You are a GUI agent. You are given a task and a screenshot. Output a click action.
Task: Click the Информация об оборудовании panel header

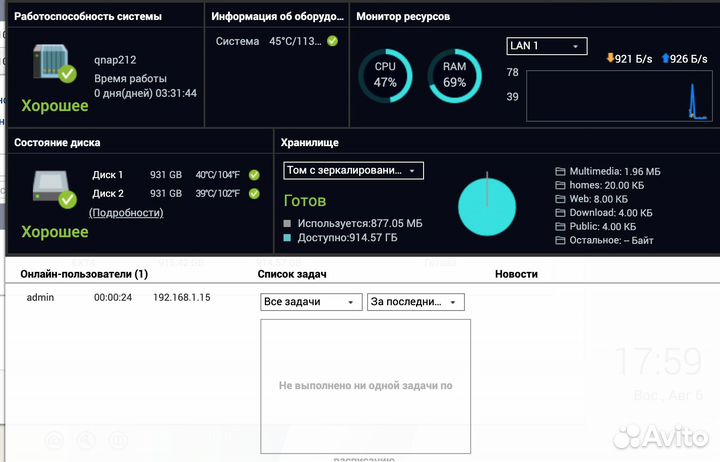(277, 17)
